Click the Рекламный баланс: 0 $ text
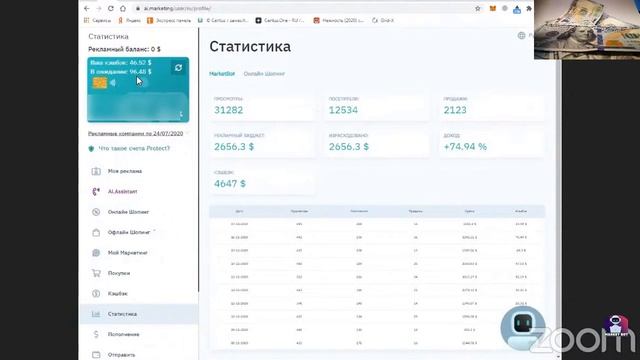The image size is (640, 360). [124, 49]
